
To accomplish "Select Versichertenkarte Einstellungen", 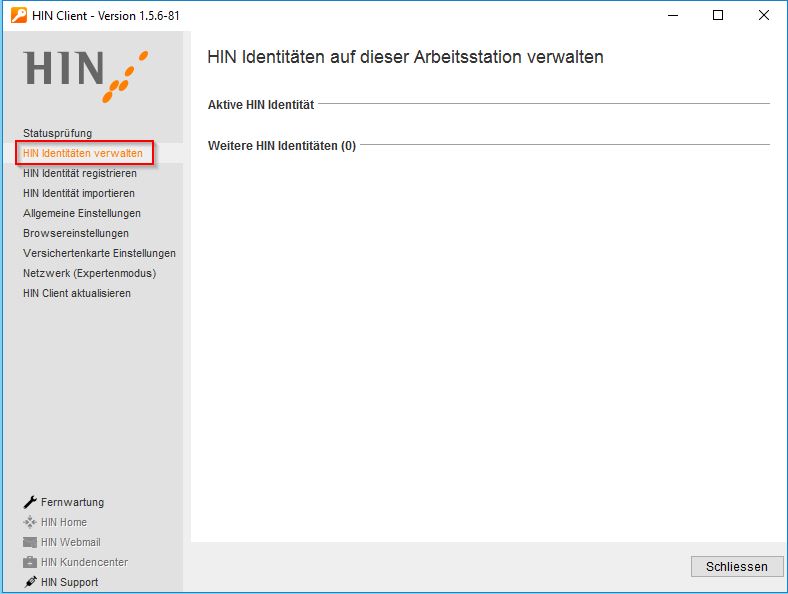I will pos(99,253).
